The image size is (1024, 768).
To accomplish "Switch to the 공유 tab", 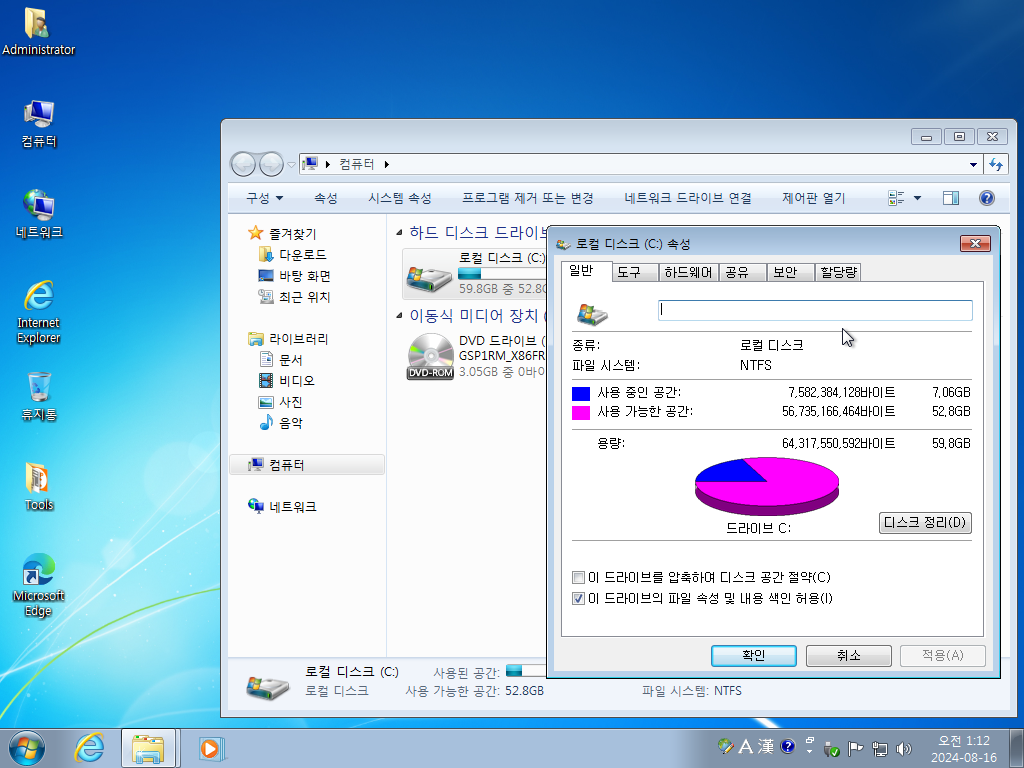I will [743, 272].
